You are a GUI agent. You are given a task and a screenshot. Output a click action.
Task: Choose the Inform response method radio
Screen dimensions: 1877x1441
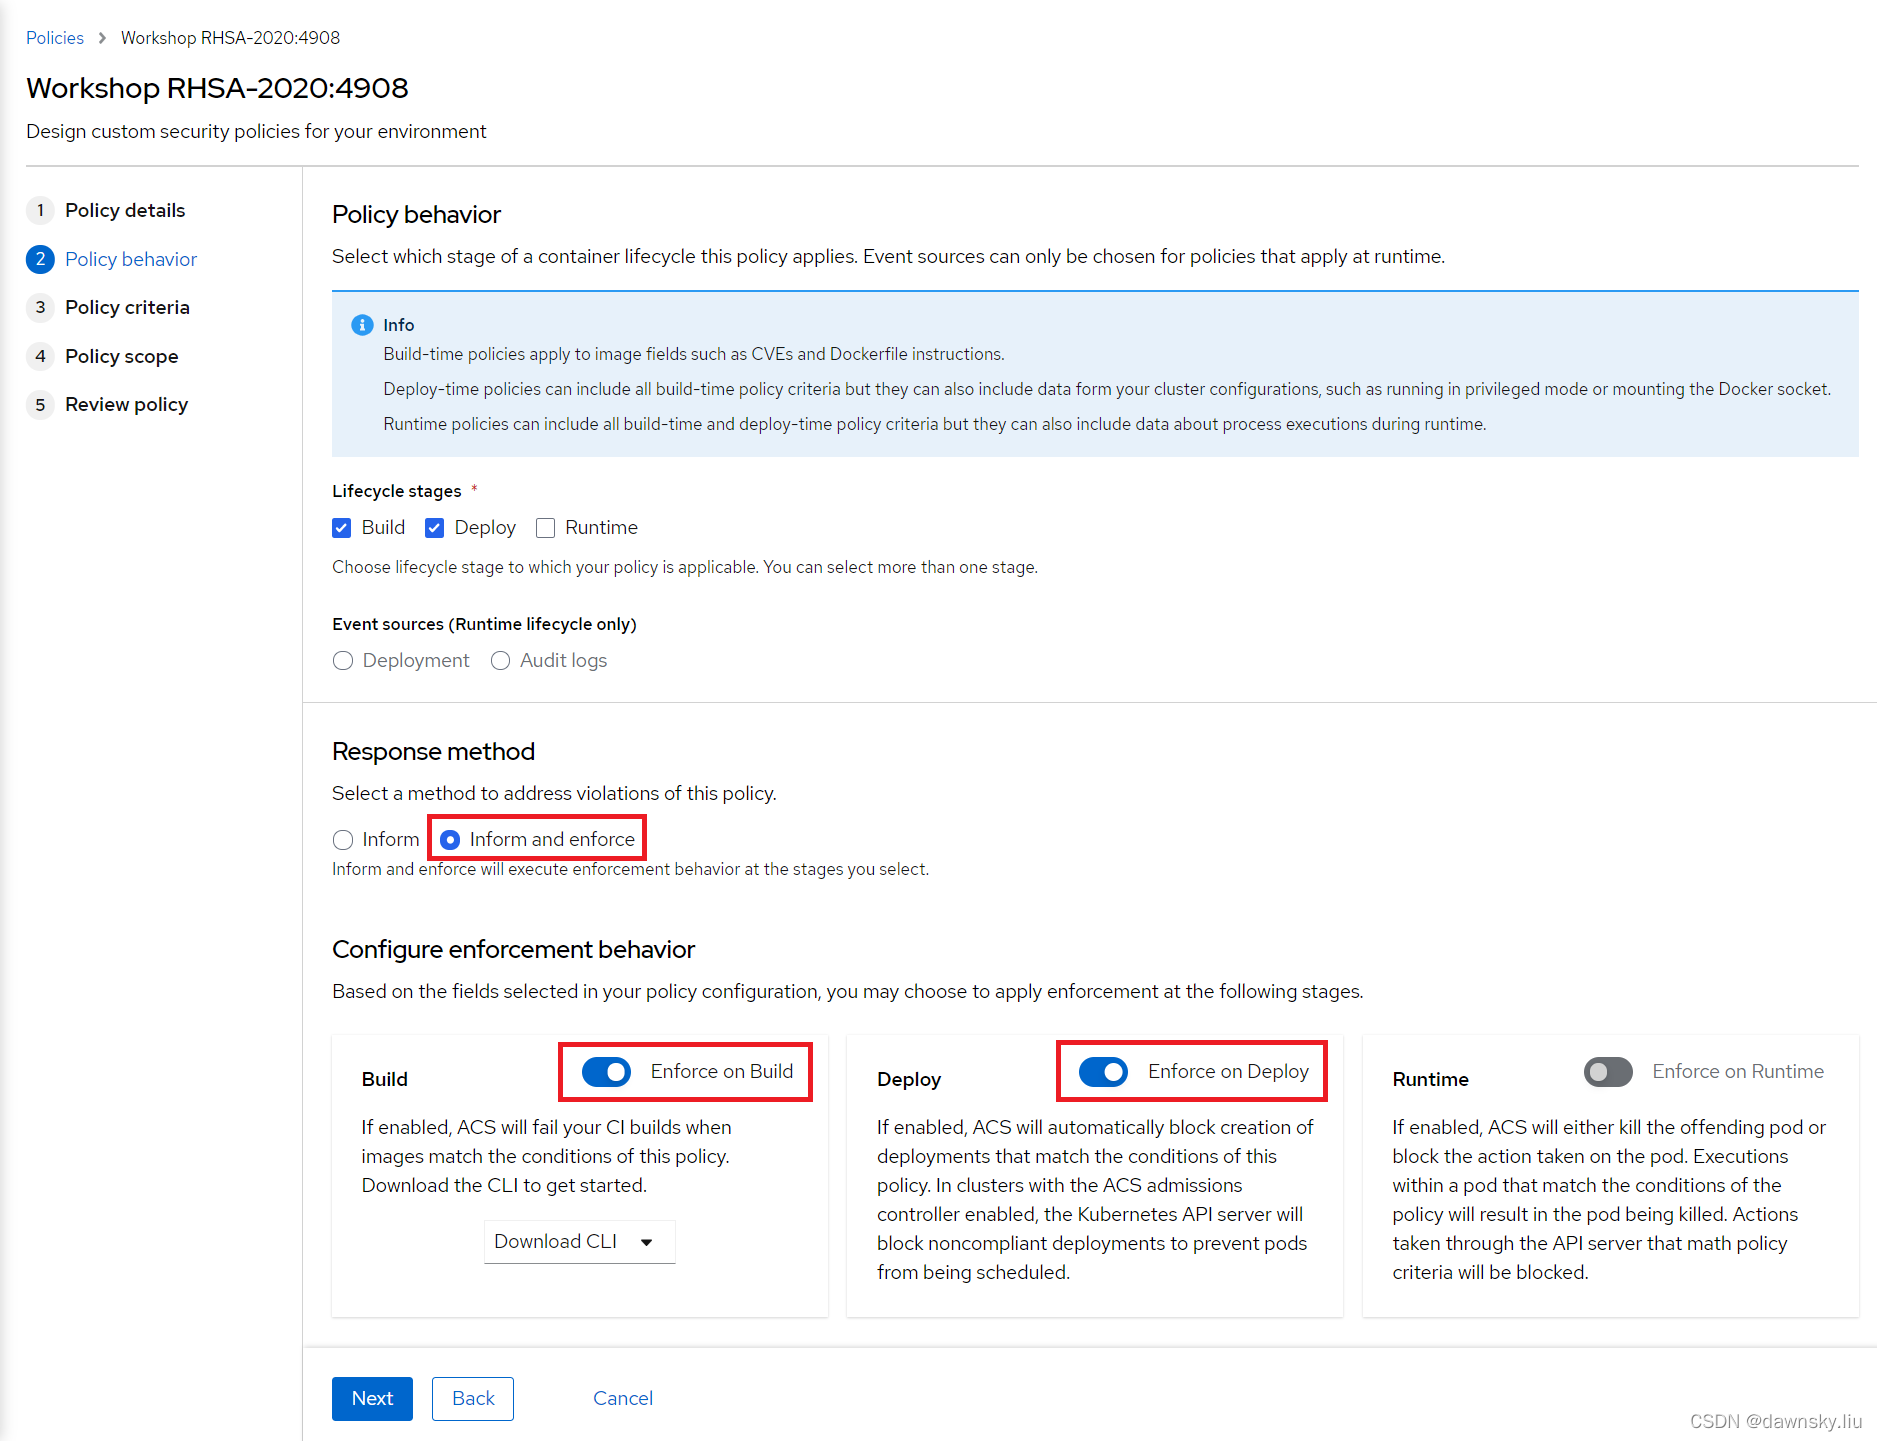point(343,840)
